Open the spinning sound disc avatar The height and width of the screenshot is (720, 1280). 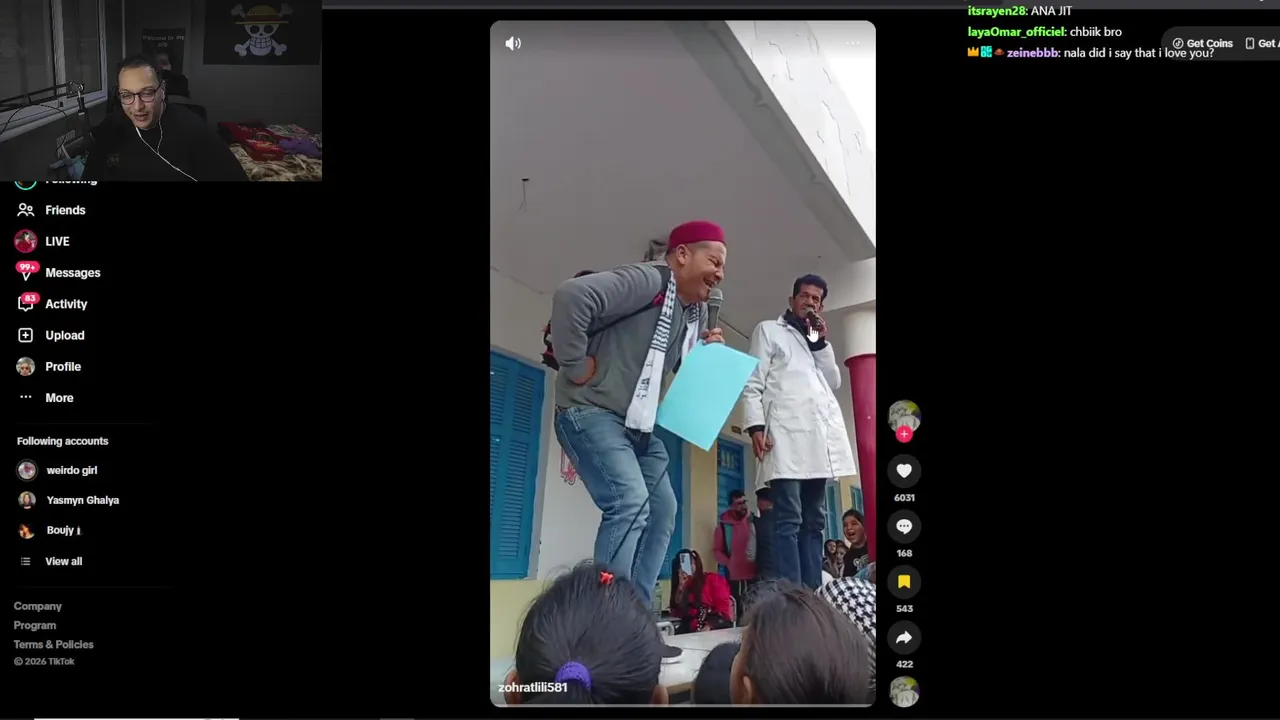coord(904,692)
